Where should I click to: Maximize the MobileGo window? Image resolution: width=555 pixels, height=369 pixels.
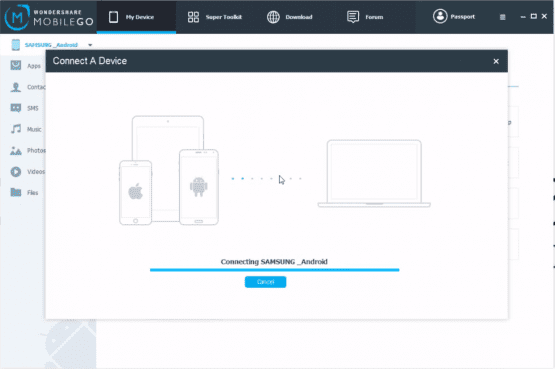click(534, 16)
